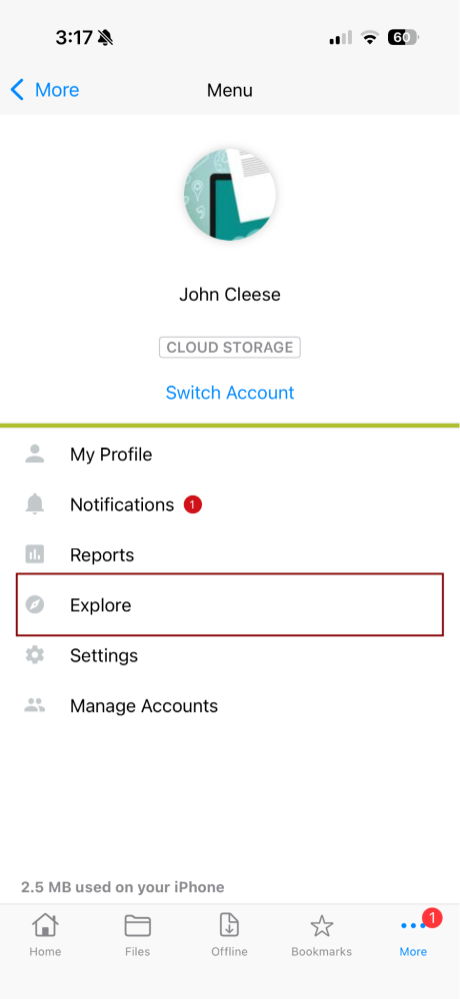This screenshot has width=460, height=999.
Task: Select the Explore menu label
Action: click(x=101, y=605)
